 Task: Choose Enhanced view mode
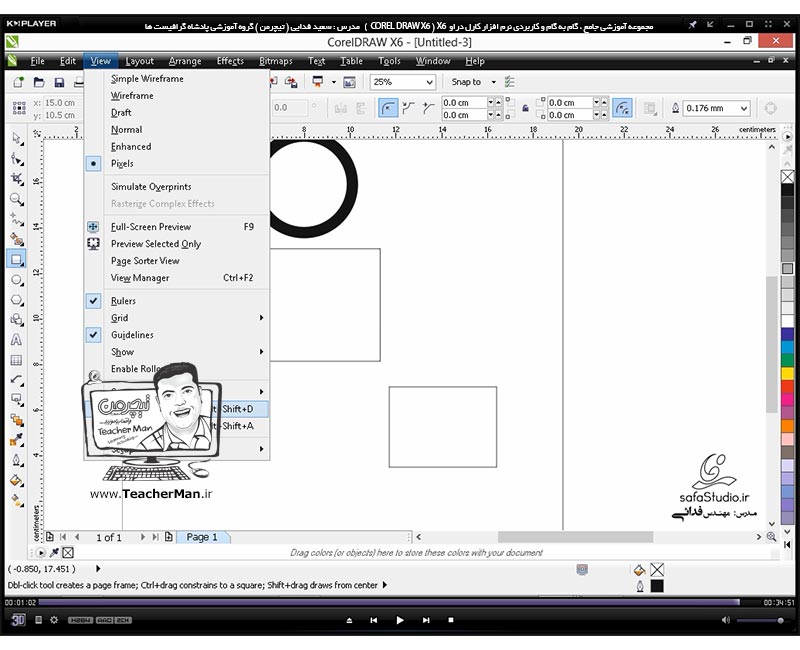177,147
